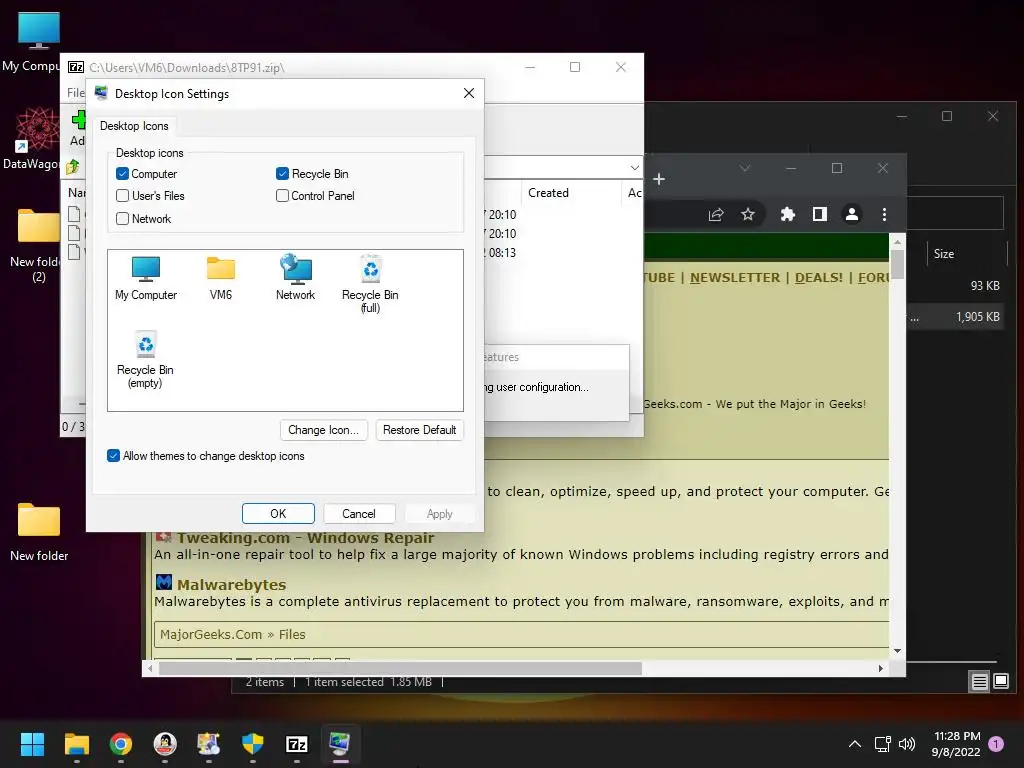Viewport: 1024px width, 768px height.
Task: Click MajorGeeks.Com breadcrumb link
Action: tap(210, 634)
